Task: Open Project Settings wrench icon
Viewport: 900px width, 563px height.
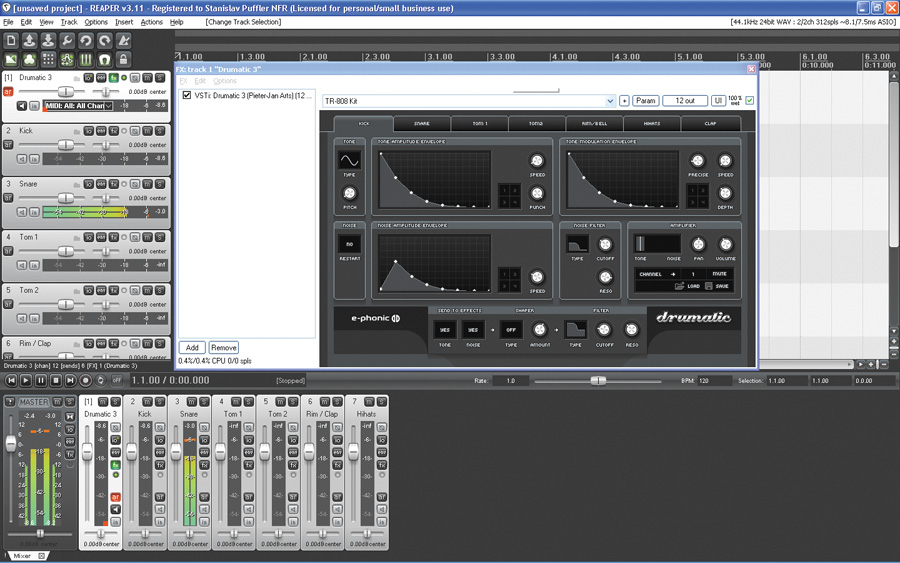Action: point(67,41)
